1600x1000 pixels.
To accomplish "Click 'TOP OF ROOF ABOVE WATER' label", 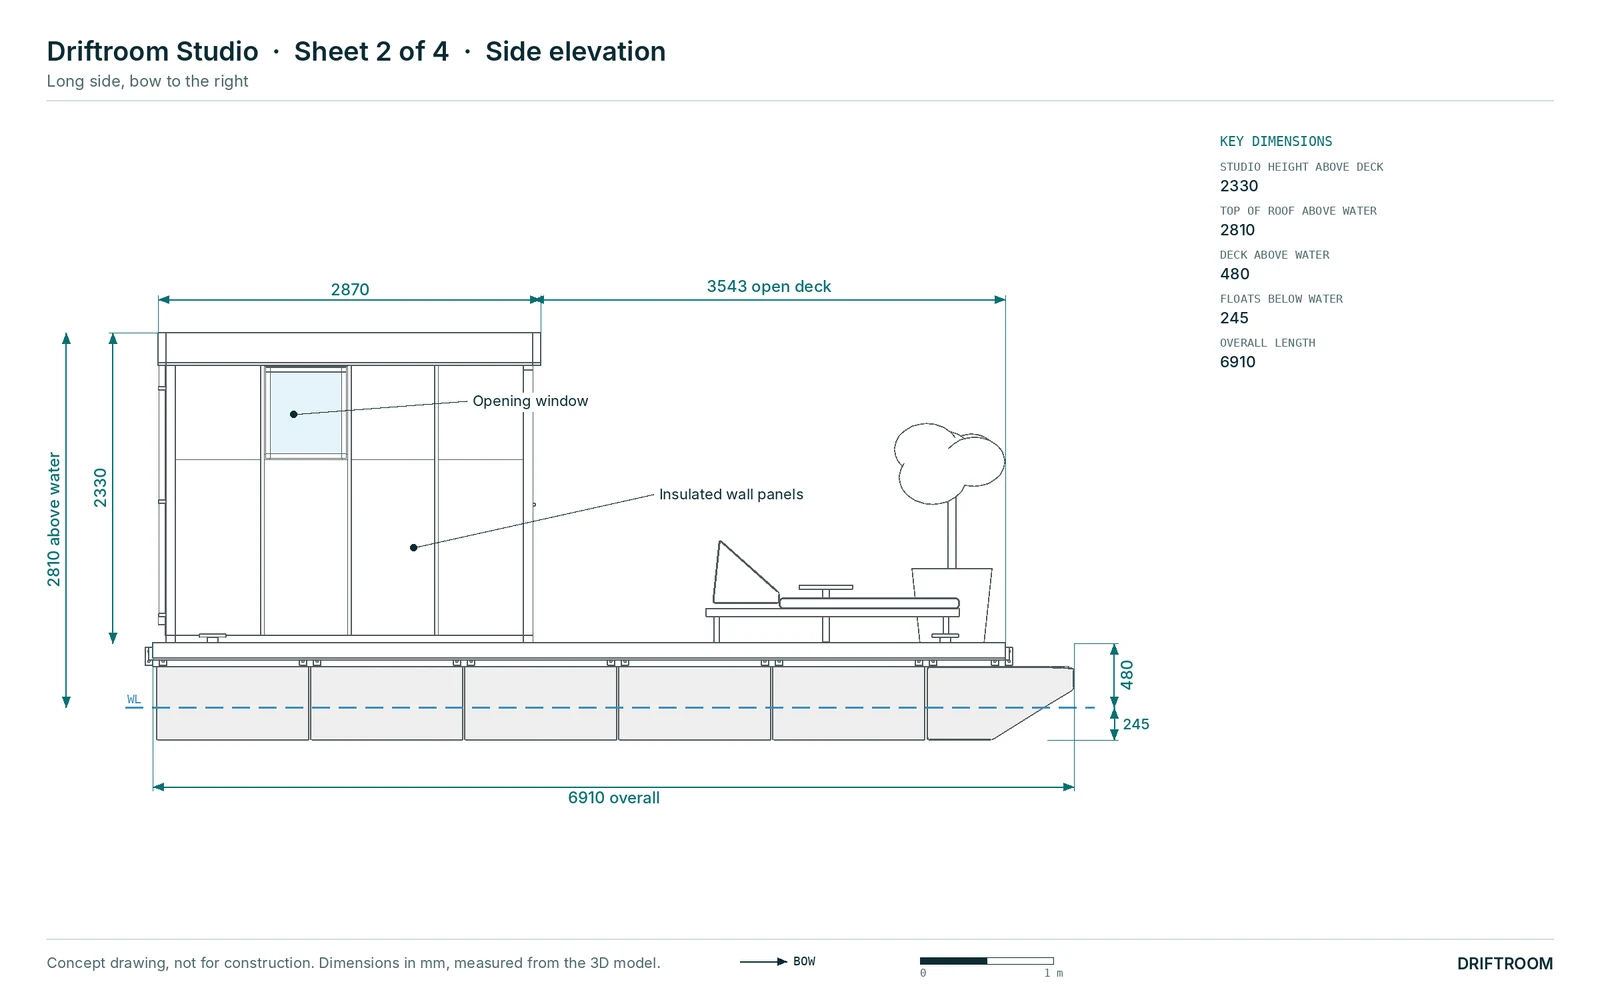I will tap(1298, 211).
